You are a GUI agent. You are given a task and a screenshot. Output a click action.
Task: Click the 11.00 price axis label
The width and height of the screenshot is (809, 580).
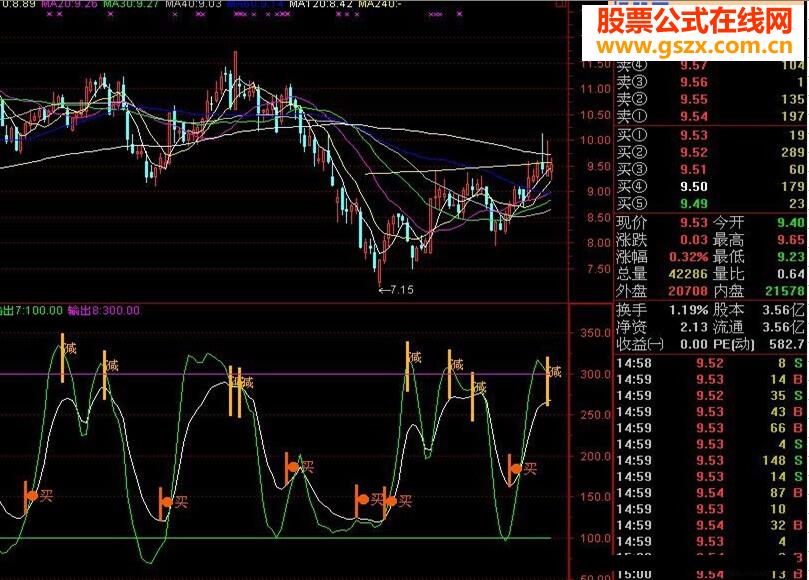595,89
